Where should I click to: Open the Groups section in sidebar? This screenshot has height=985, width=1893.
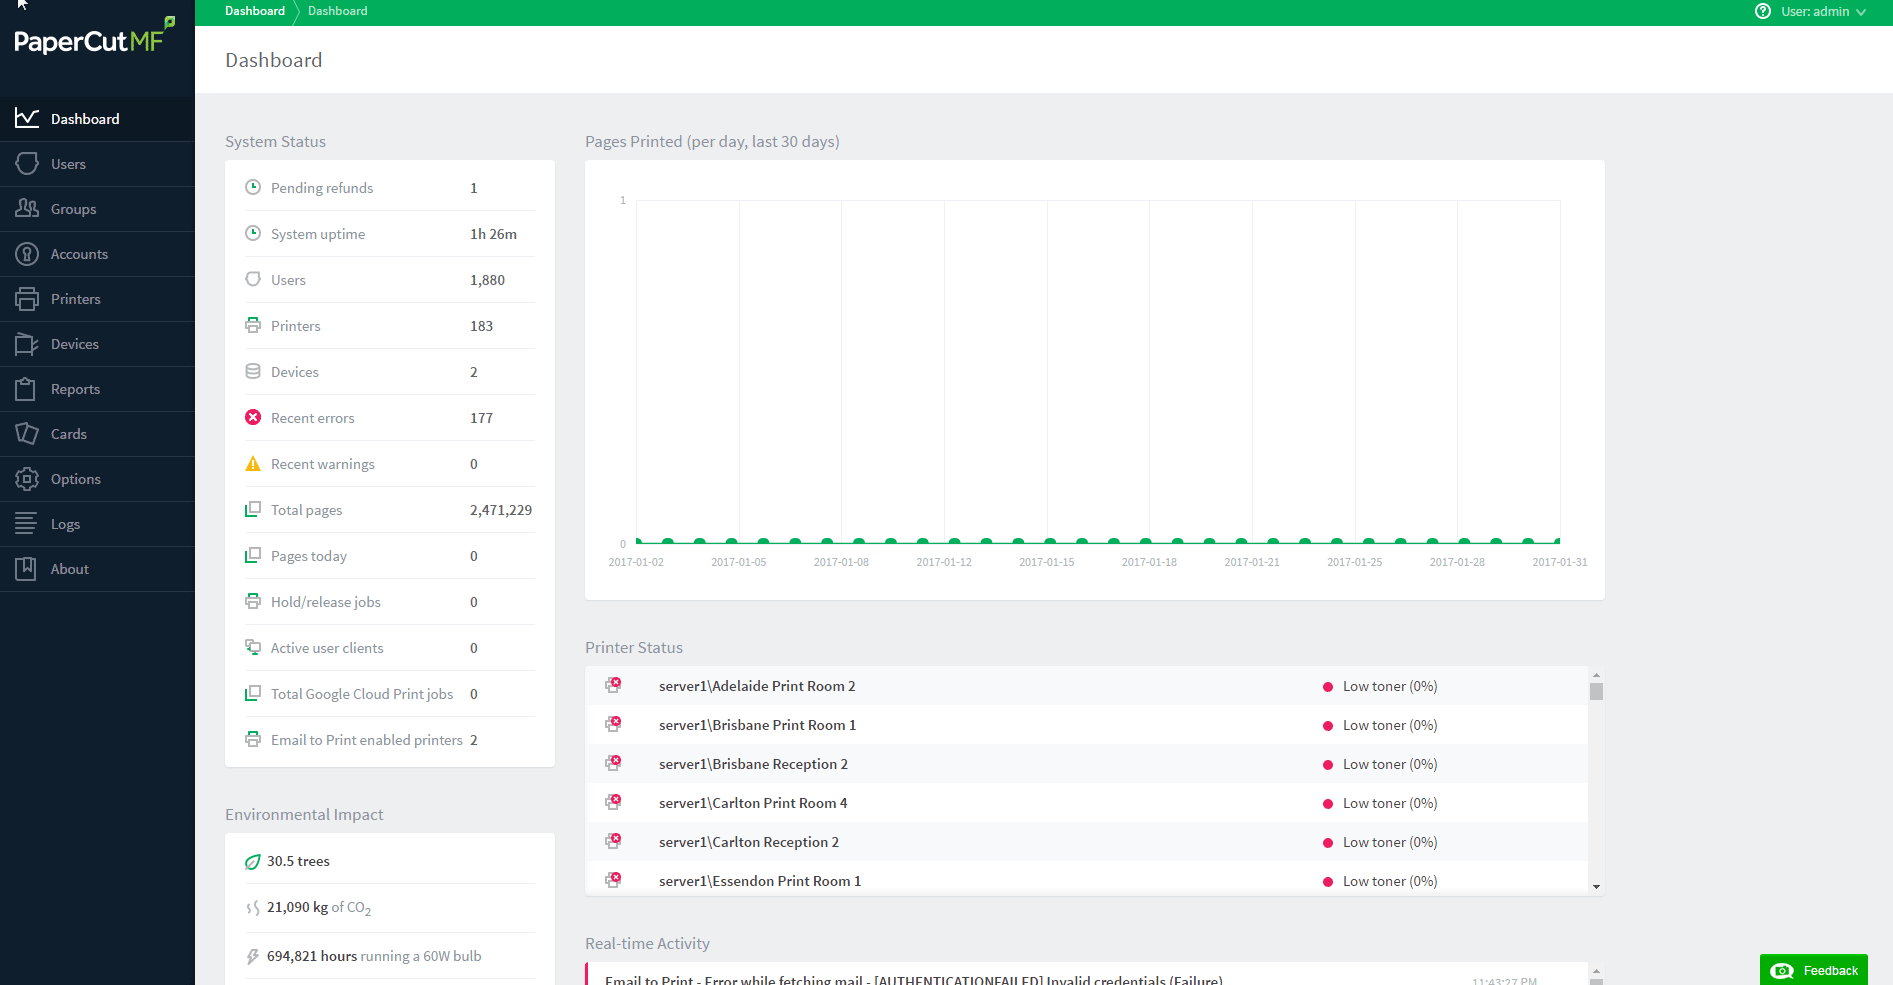pyautogui.click(x=97, y=209)
